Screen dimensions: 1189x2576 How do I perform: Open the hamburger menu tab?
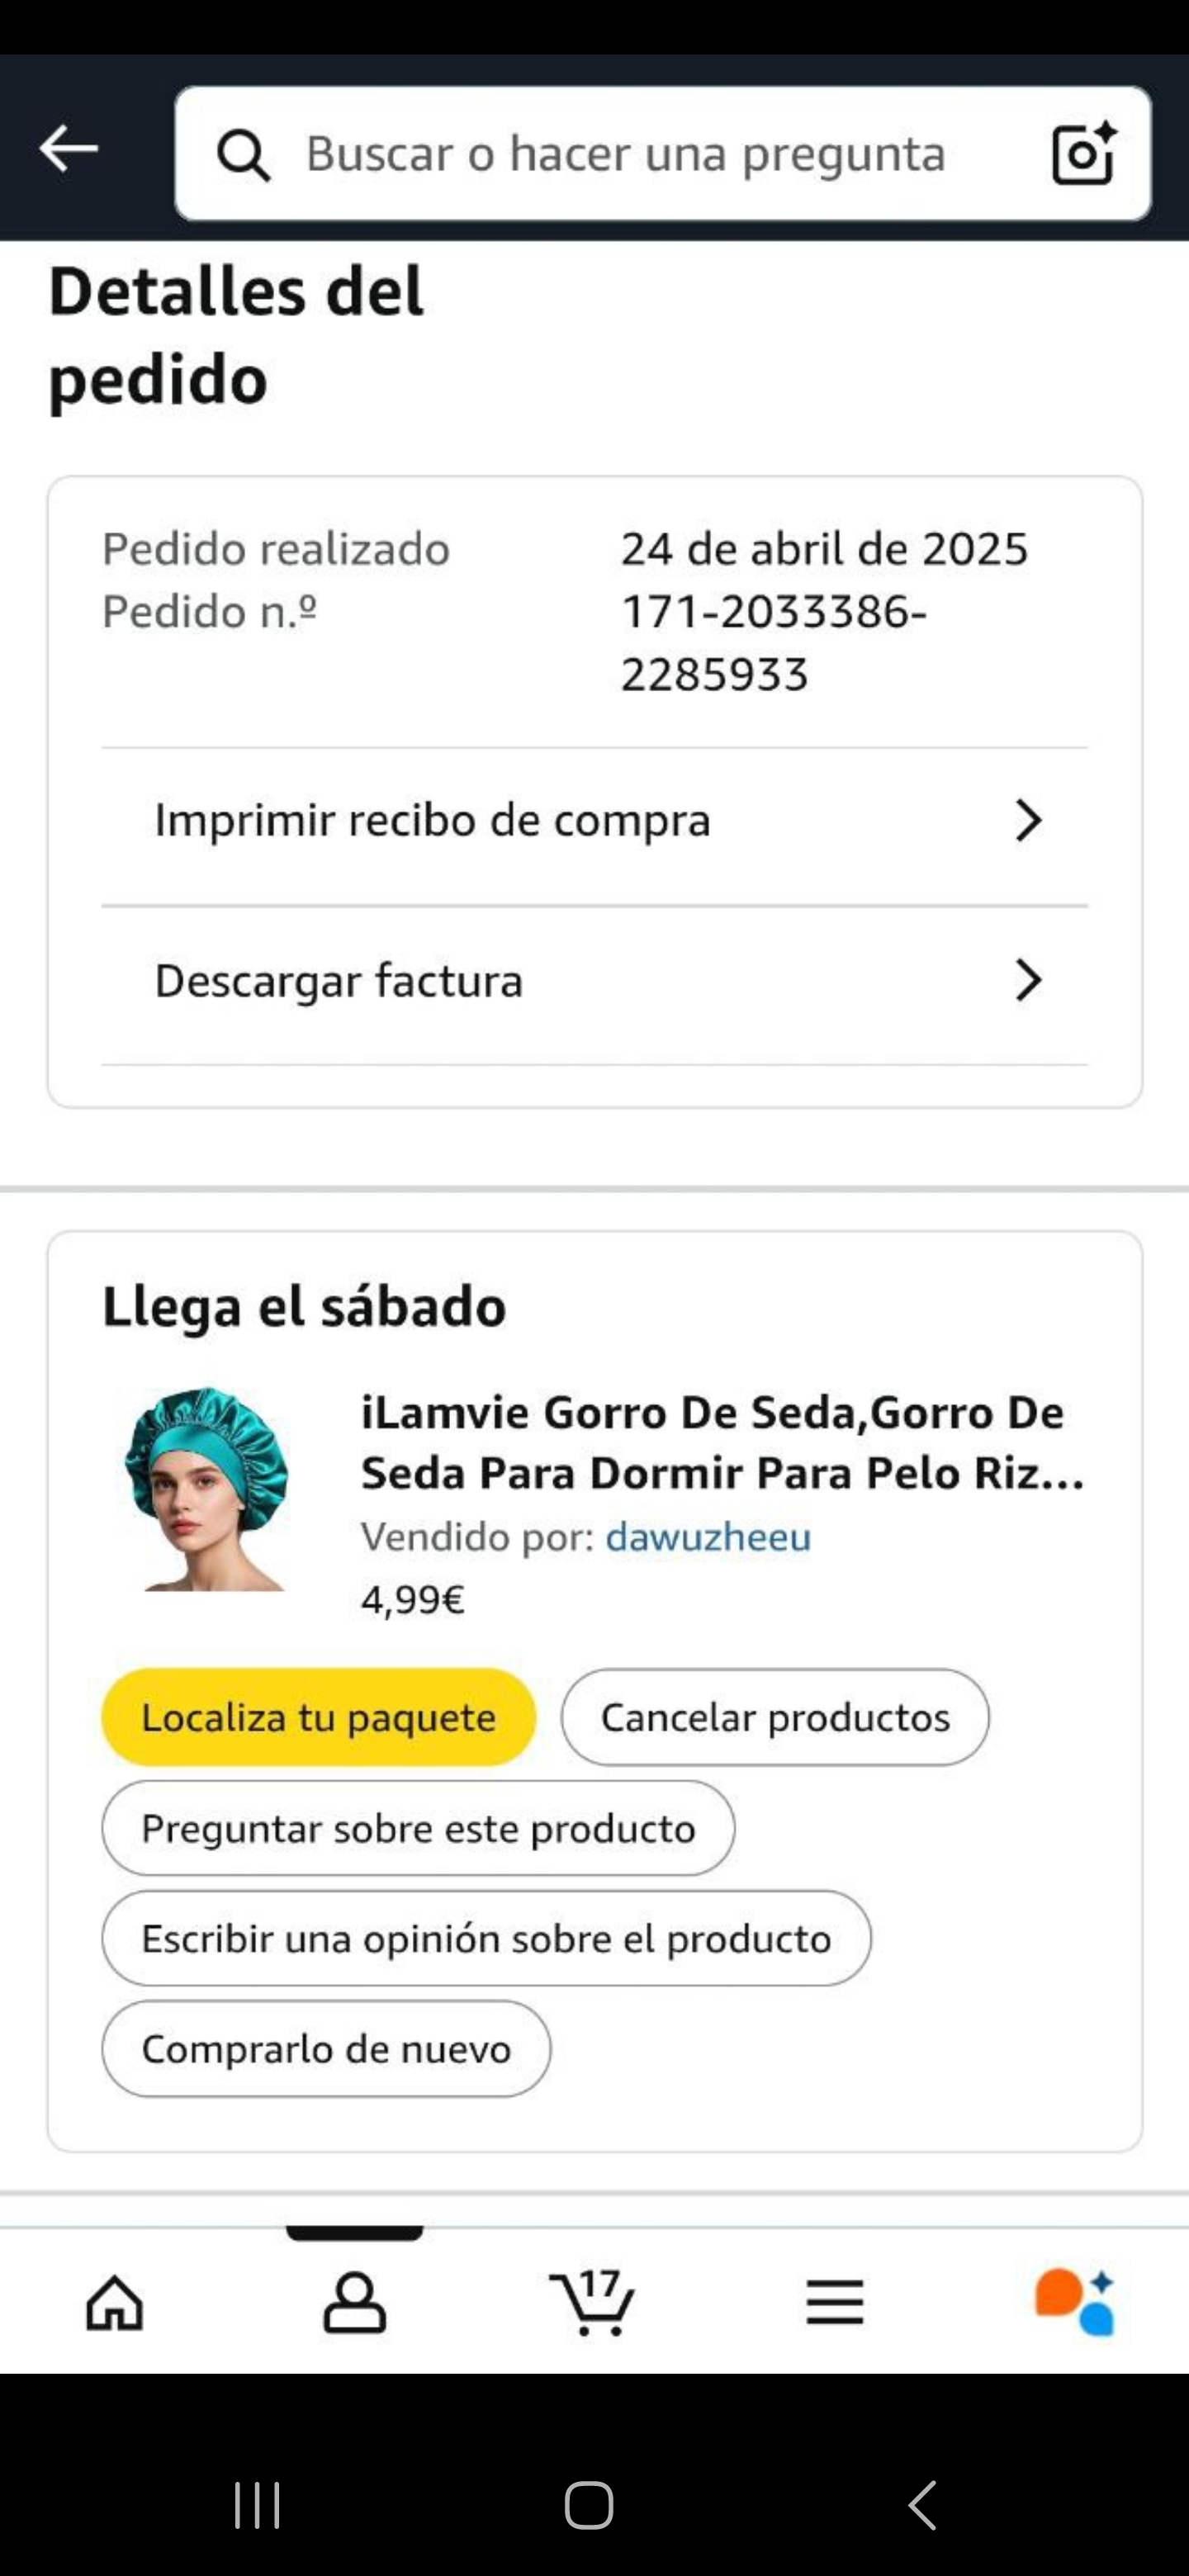tap(834, 2303)
